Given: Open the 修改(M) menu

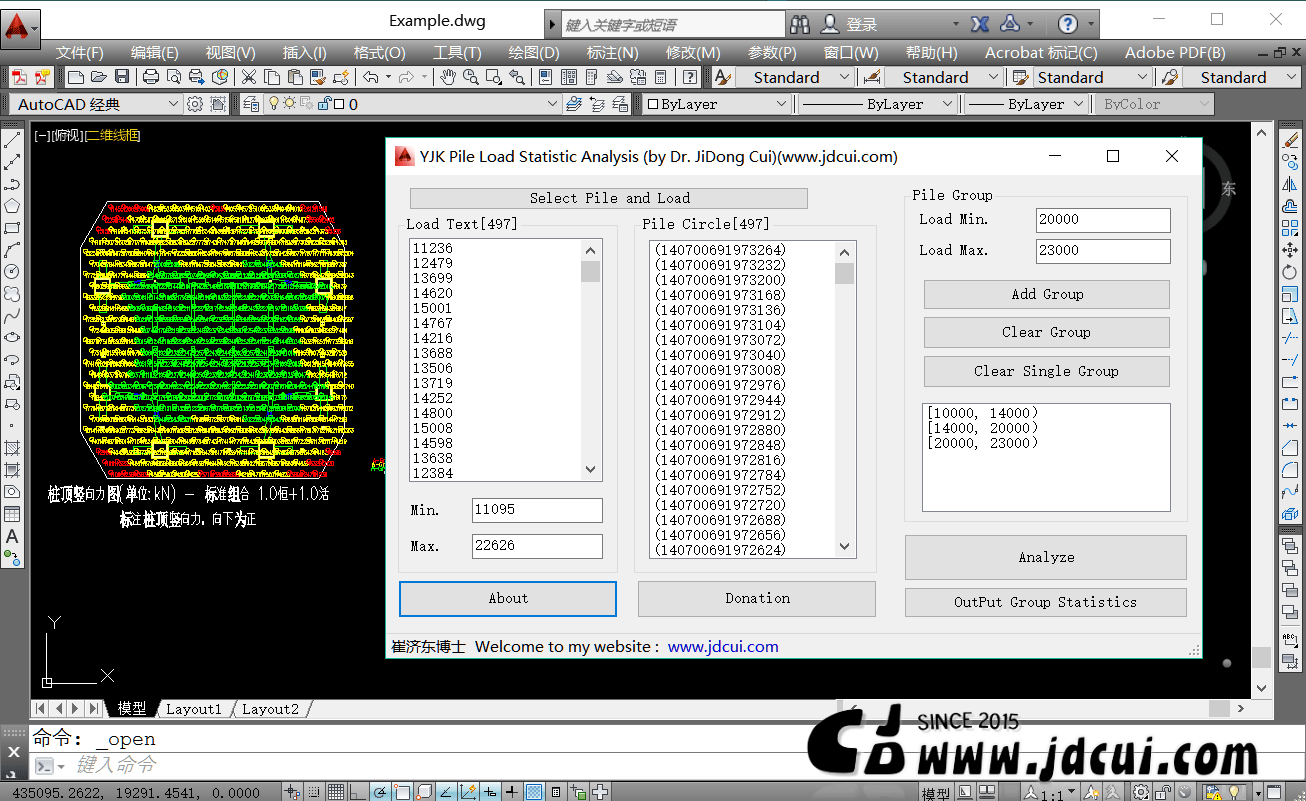Looking at the screenshot, I should point(693,52).
